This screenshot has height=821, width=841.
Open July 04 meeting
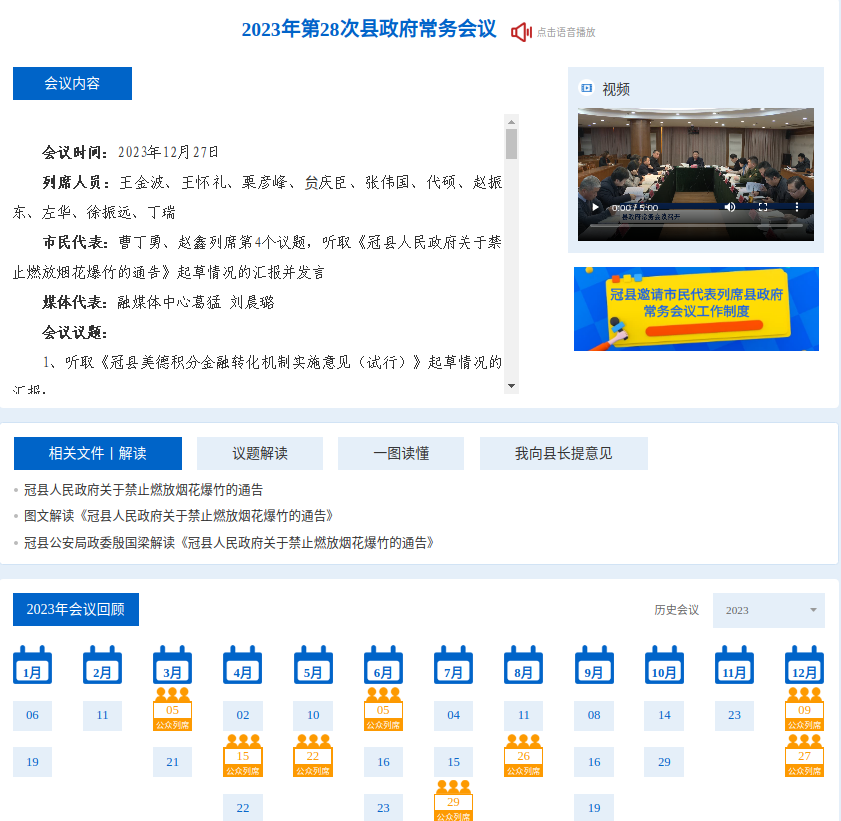(x=453, y=715)
